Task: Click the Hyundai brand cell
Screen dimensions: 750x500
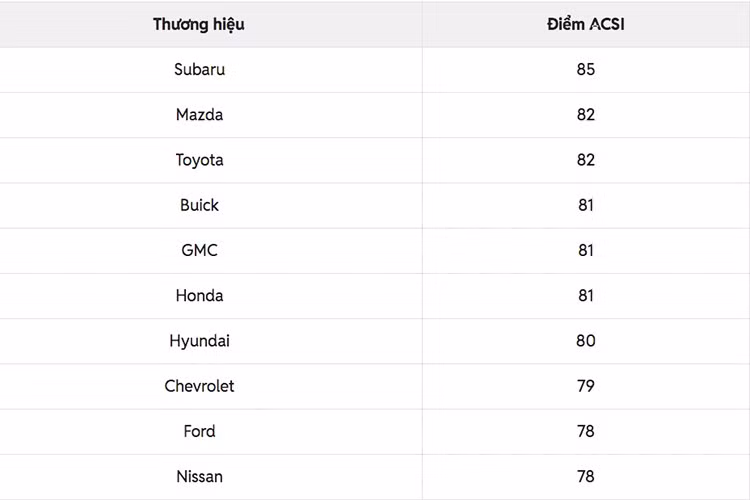Action: [x=199, y=341]
